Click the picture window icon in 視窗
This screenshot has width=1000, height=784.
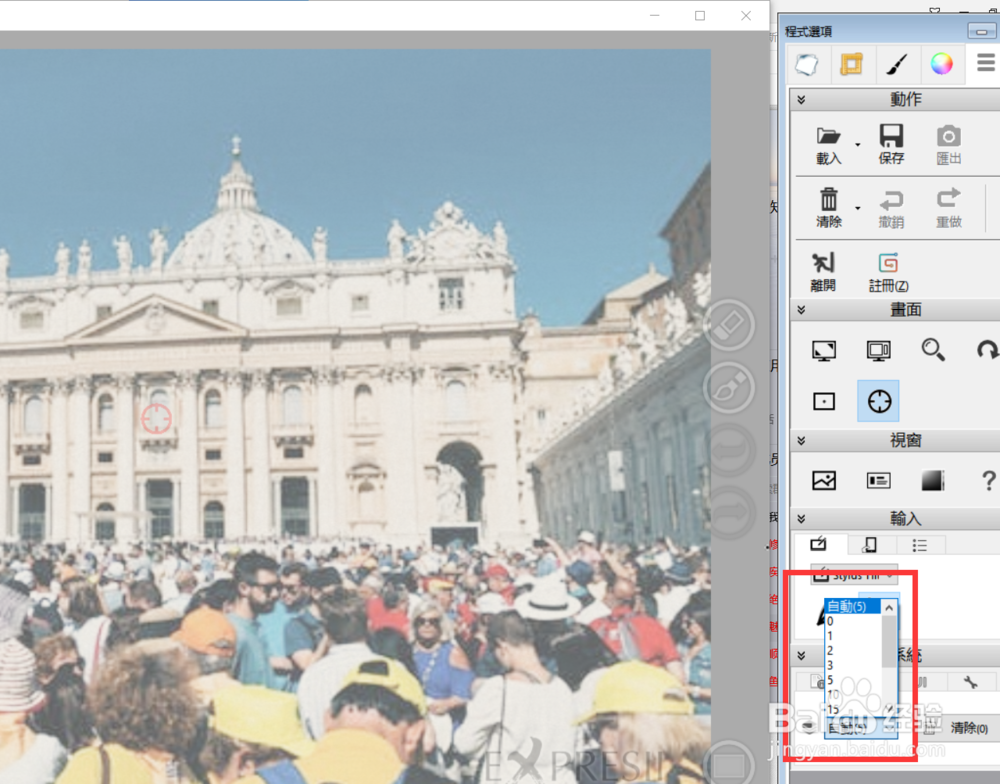click(824, 480)
